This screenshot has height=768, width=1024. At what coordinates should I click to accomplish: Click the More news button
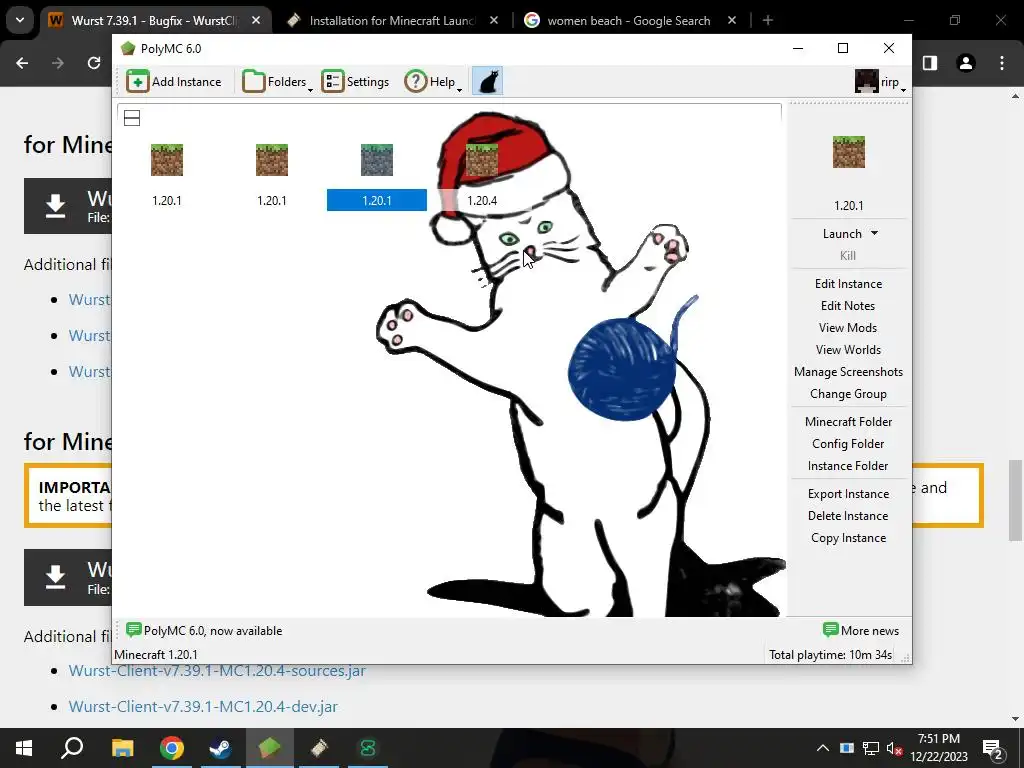[x=861, y=630]
